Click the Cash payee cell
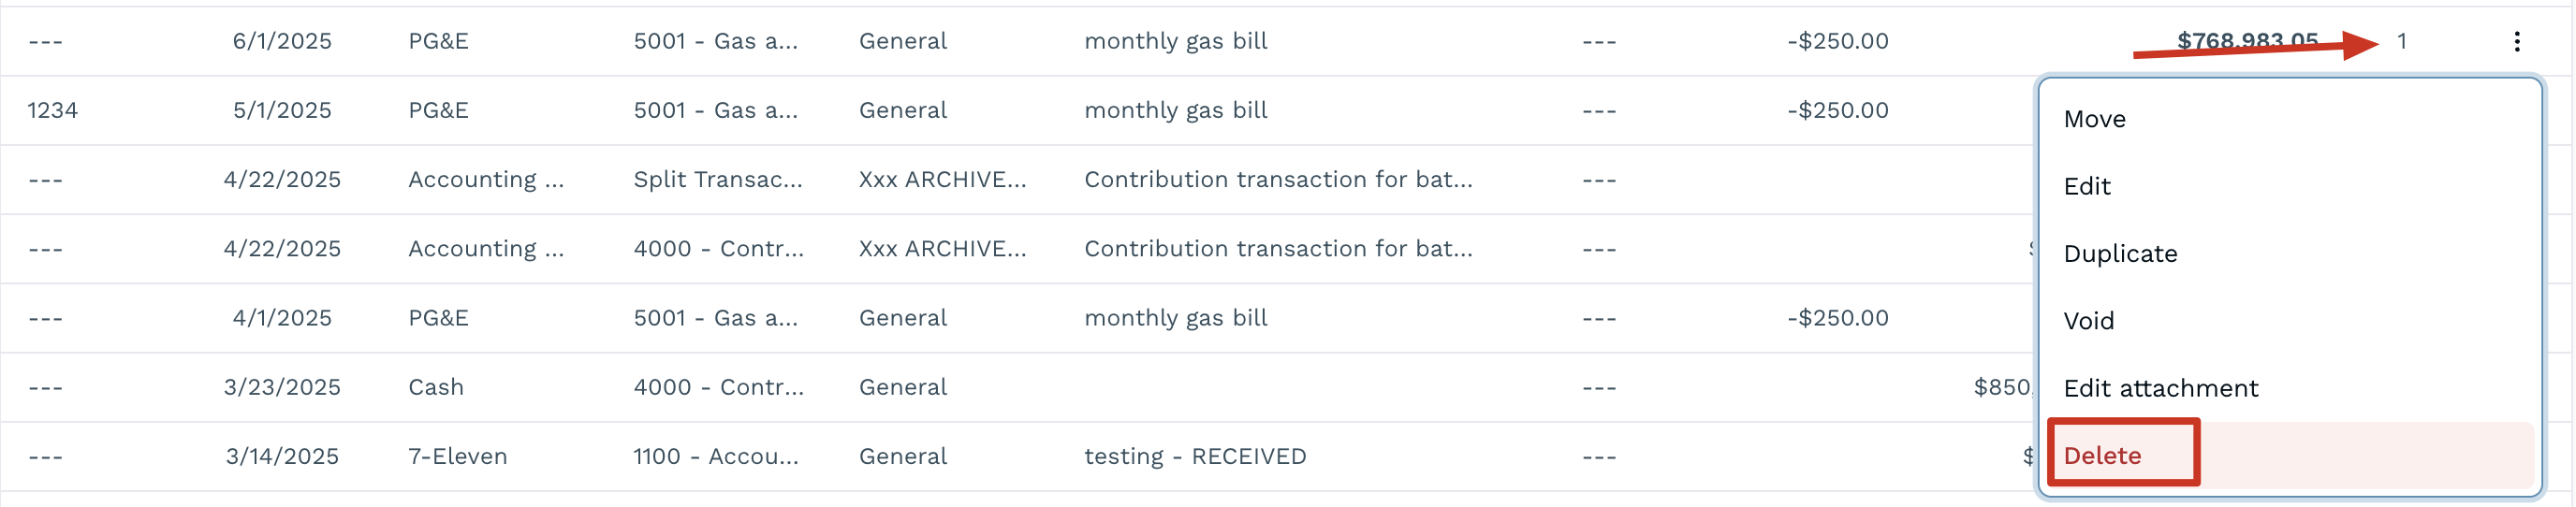Viewport: 2576px width, 507px height. [x=435, y=387]
